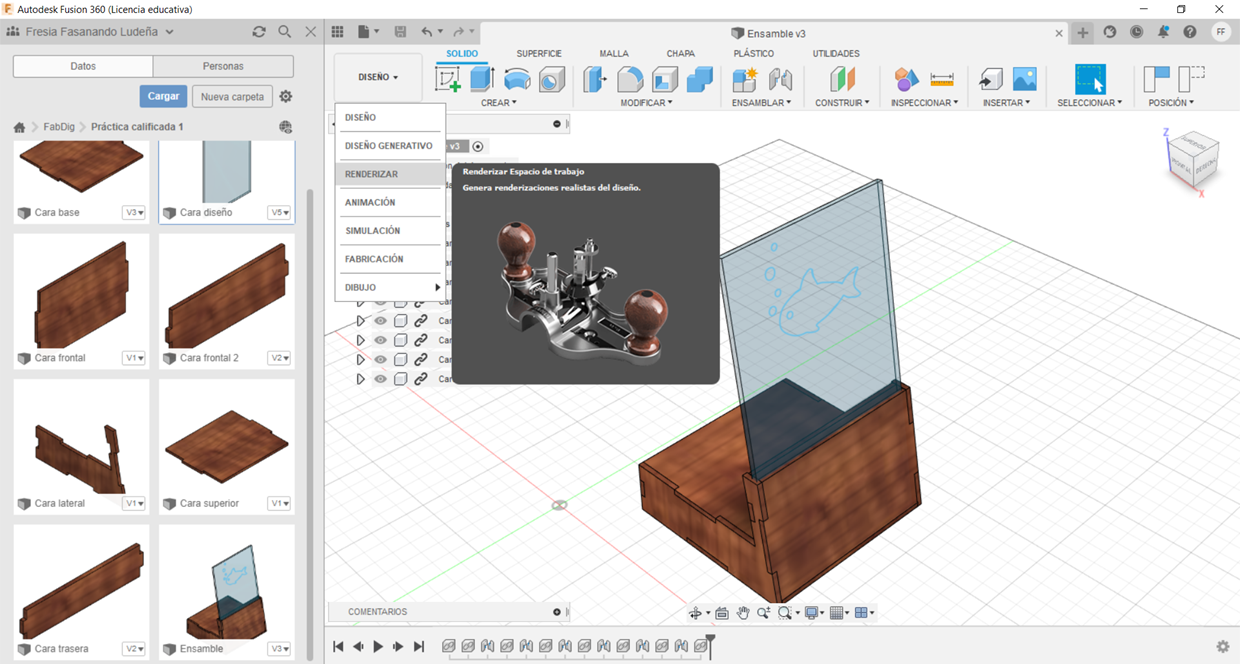Click the Measure ruler icon

(x=942, y=79)
